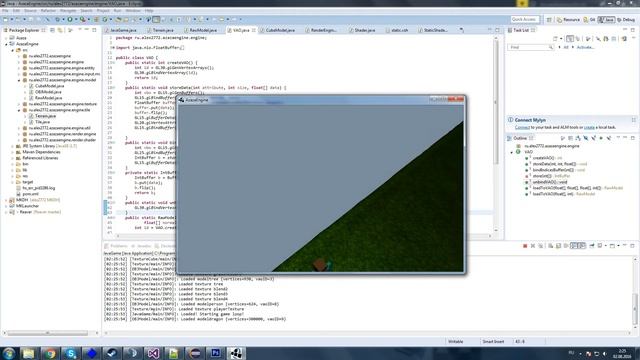Click the Find field in Task List

click(530, 47)
